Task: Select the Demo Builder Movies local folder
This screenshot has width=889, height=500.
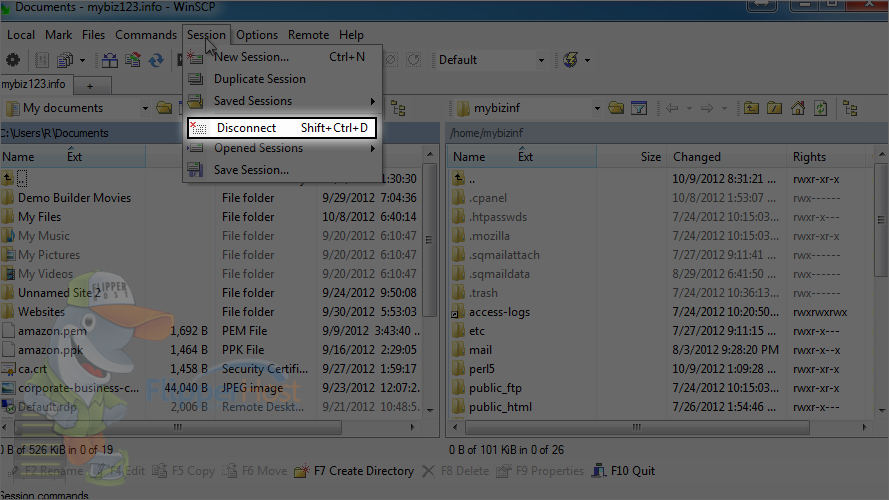Action: click(x=74, y=198)
